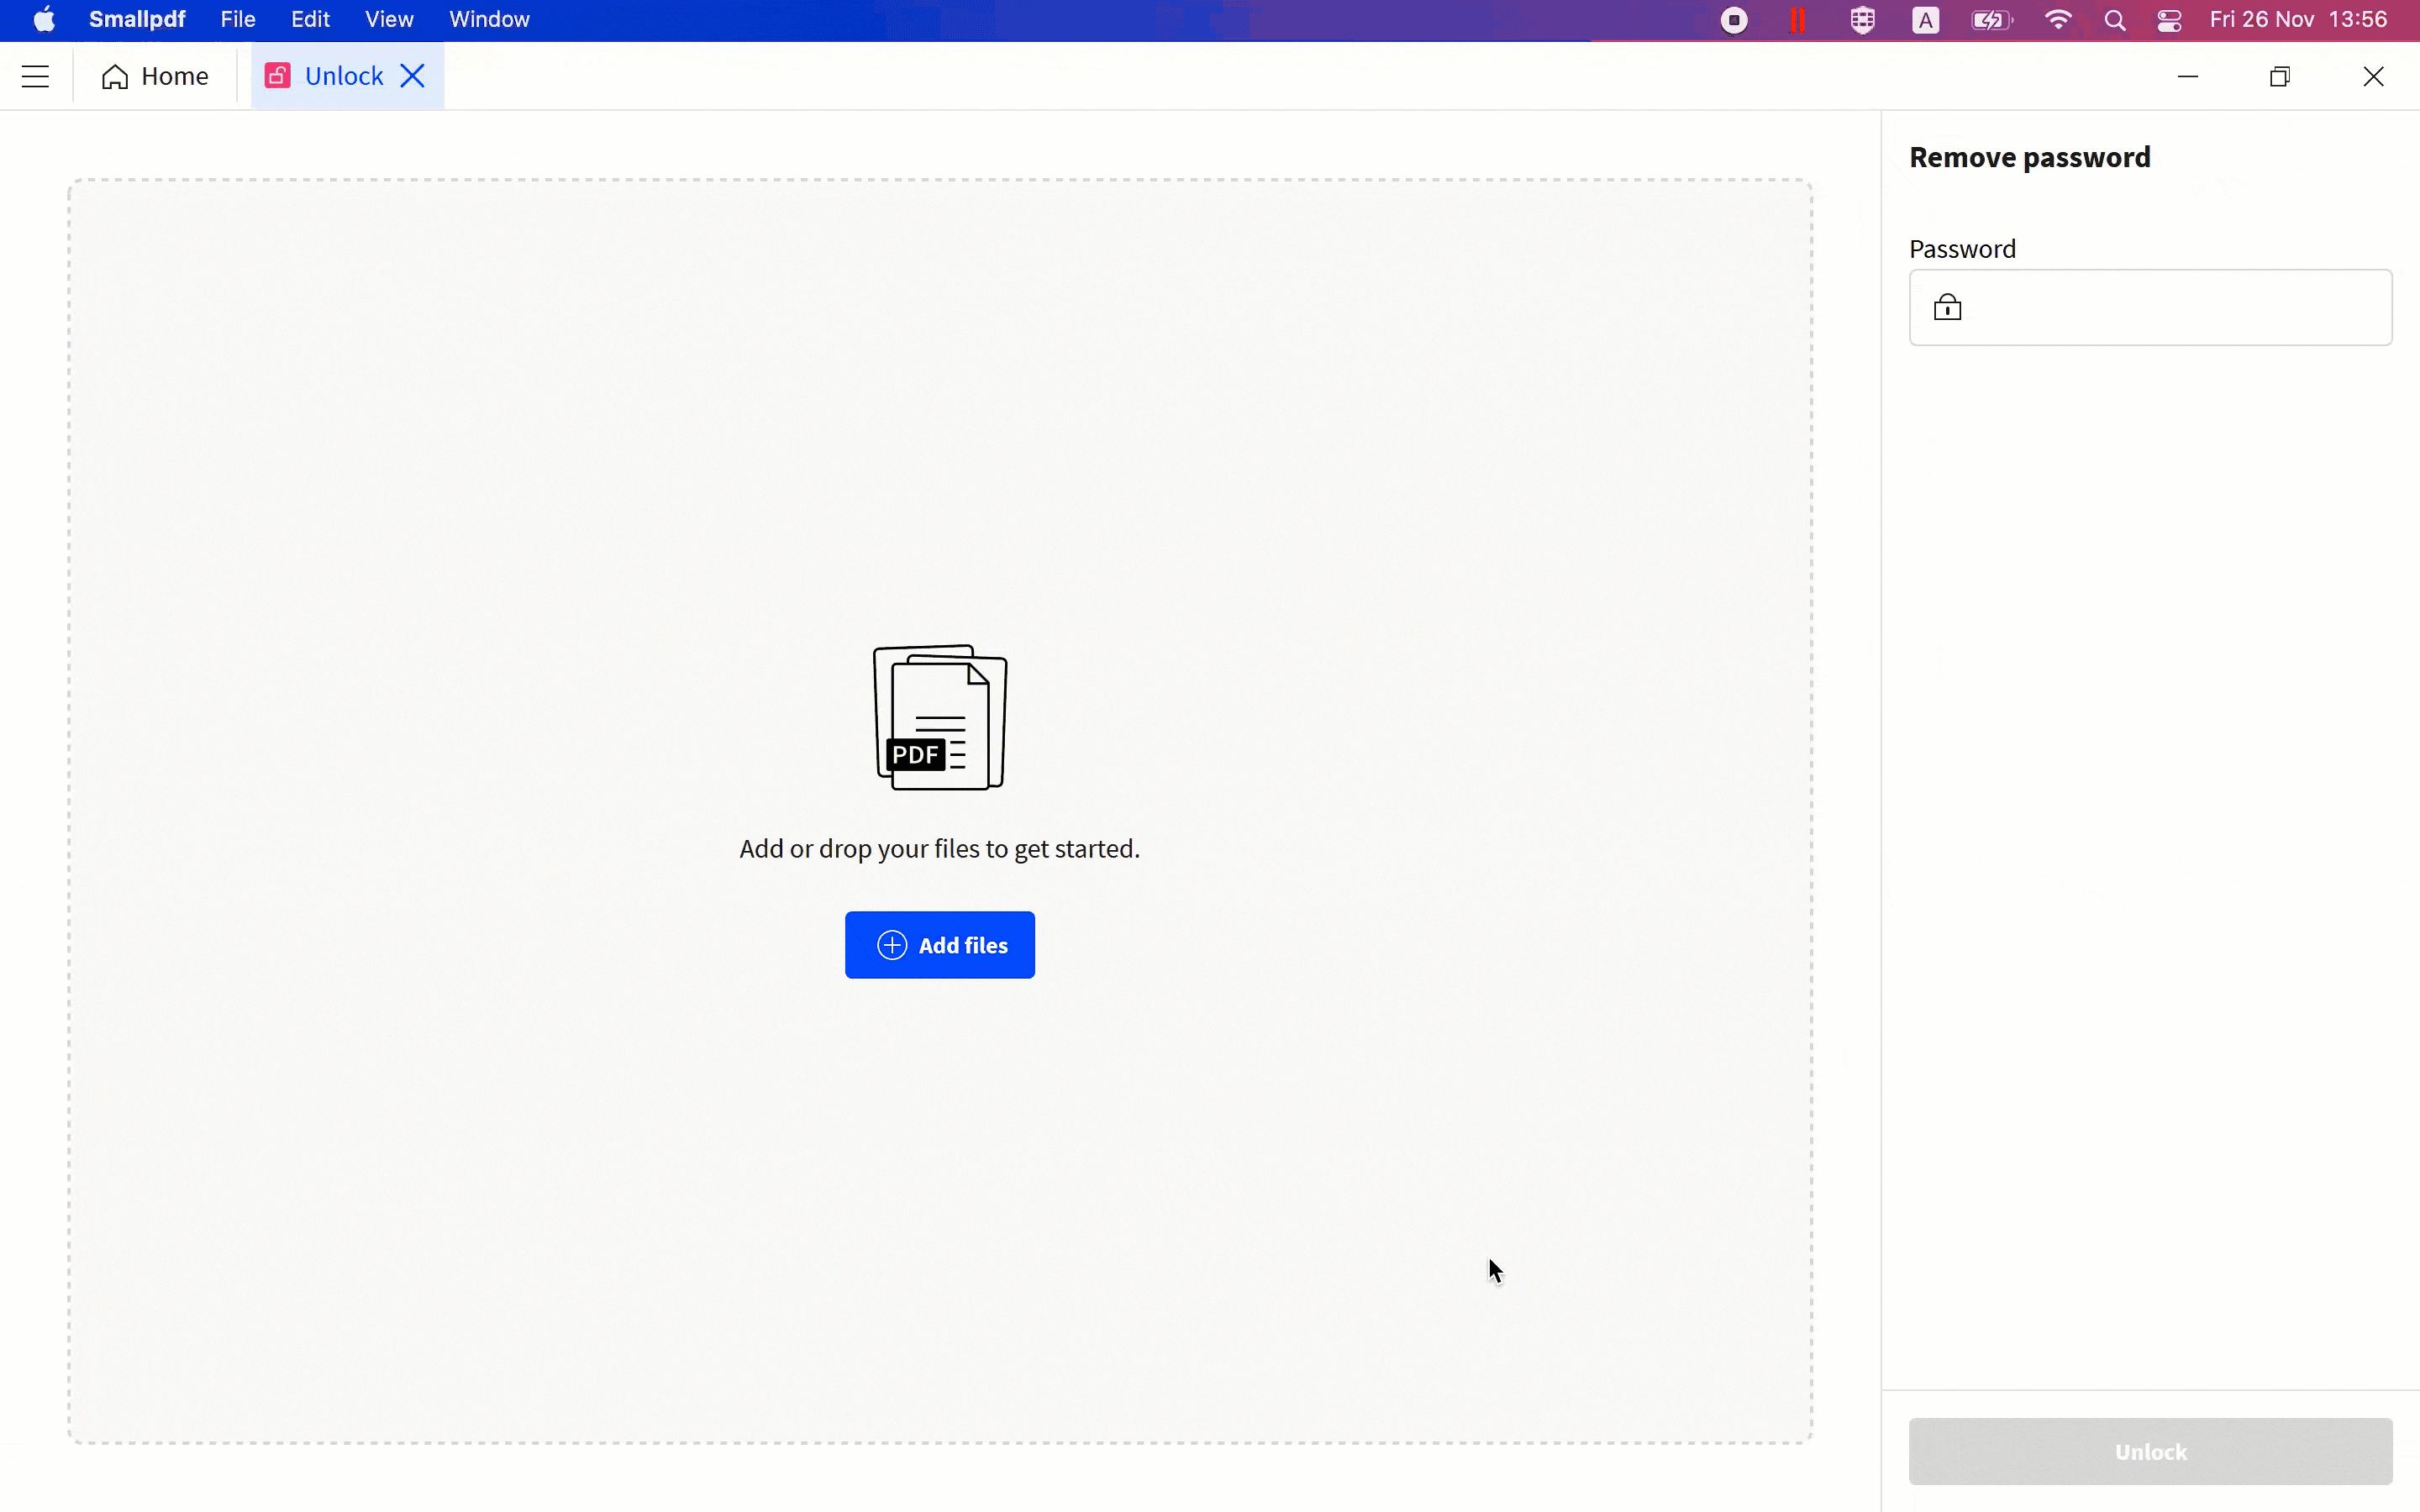
Task: Click the Unlock button at bottom right
Action: (x=2150, y=1451)
